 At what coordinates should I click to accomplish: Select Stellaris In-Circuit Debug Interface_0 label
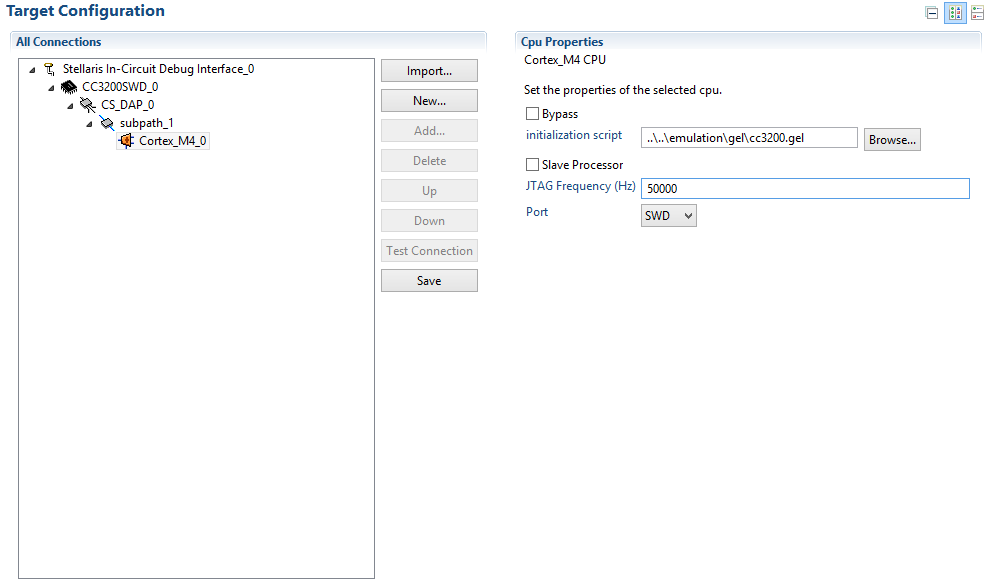158,69
